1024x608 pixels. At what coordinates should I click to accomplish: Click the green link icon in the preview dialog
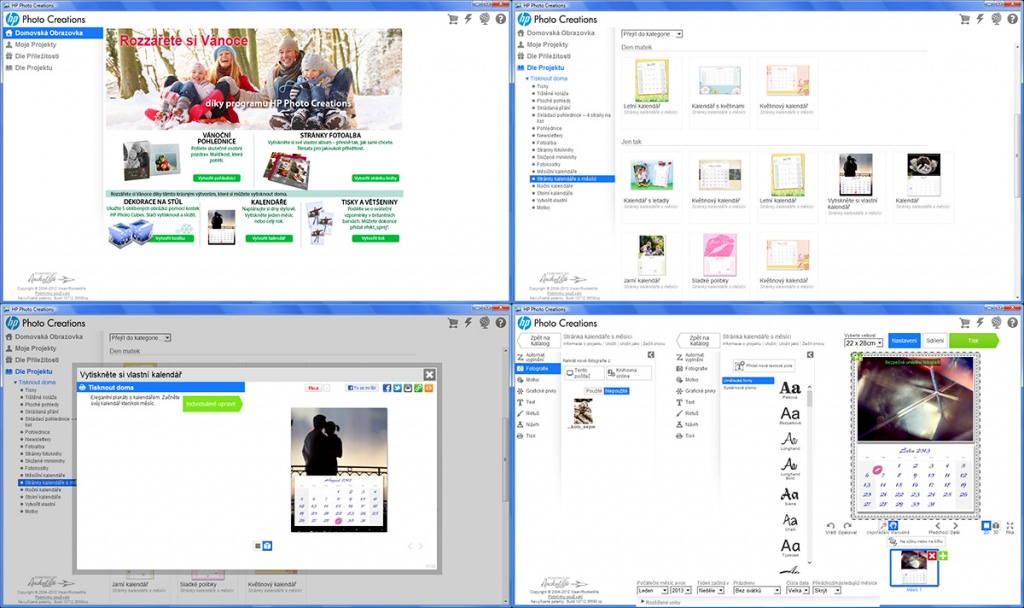[419, 388]
